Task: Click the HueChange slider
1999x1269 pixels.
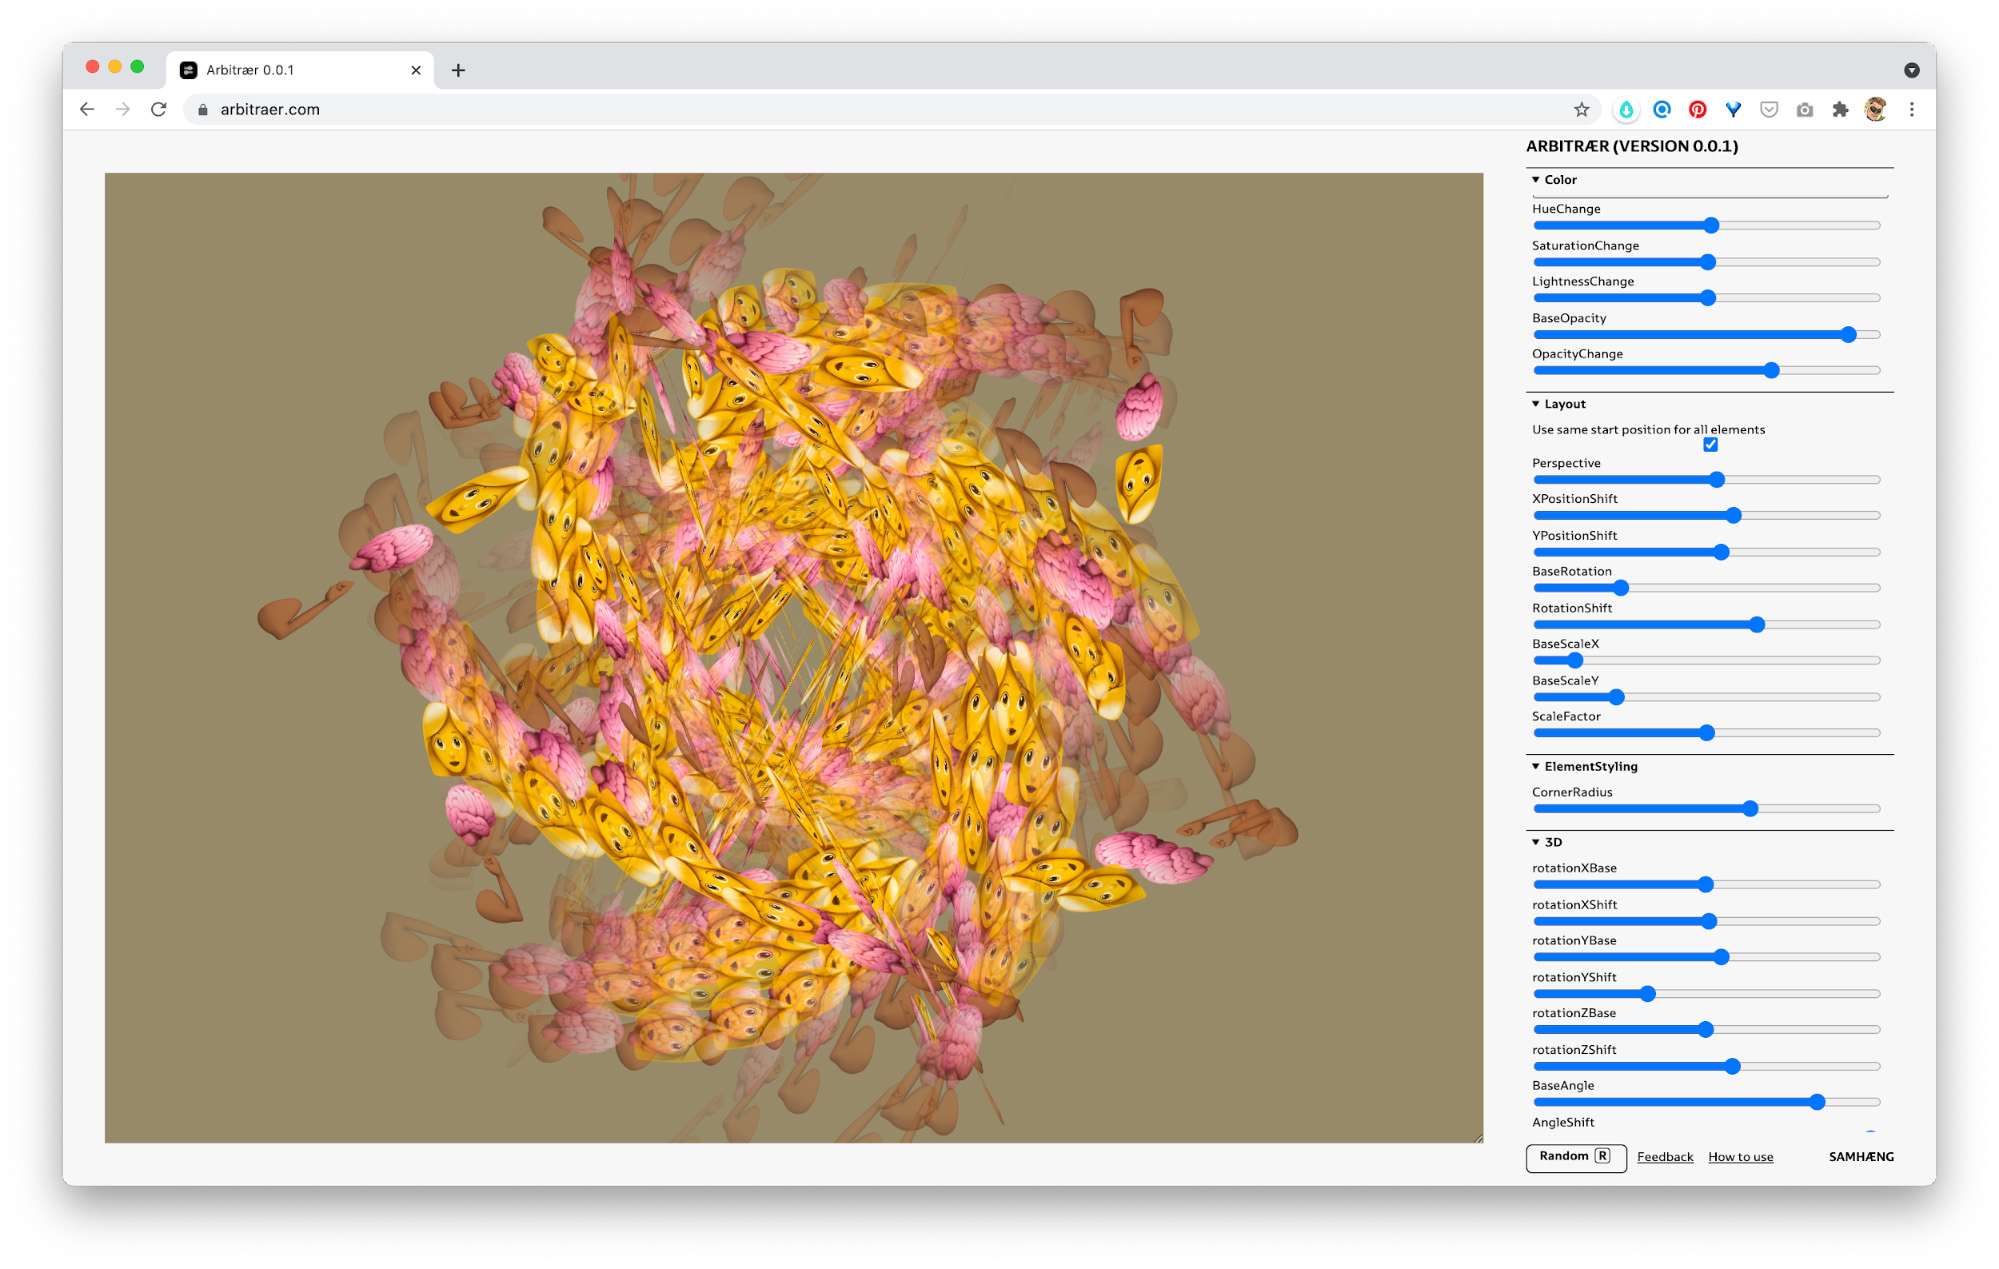Action: (x=1706, y=226)
